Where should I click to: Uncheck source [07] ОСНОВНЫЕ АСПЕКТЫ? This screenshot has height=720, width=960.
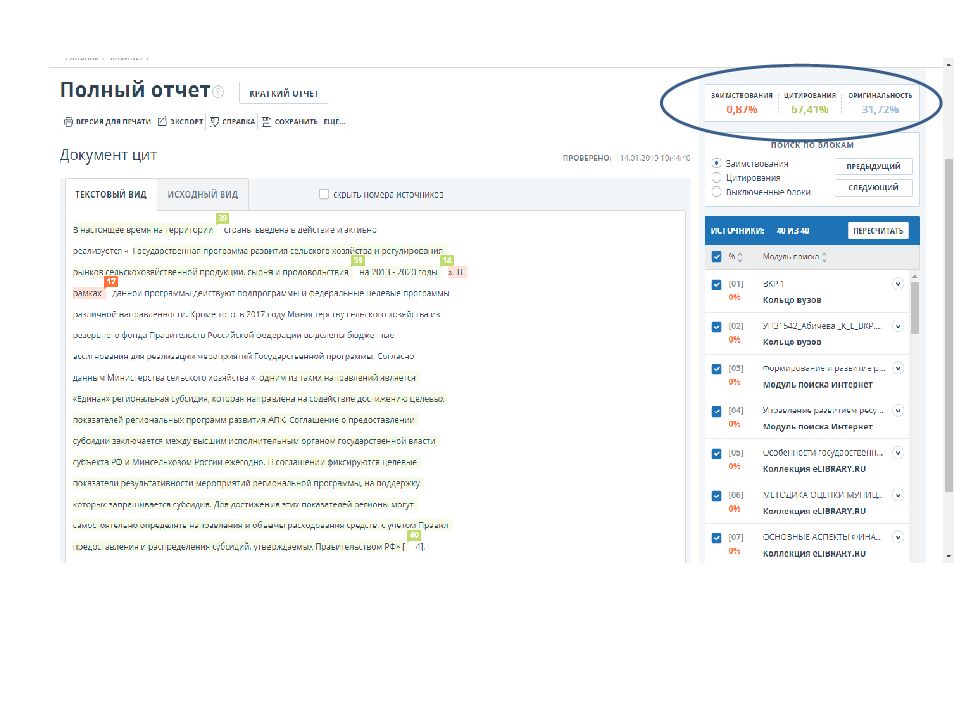click(716, 538)
